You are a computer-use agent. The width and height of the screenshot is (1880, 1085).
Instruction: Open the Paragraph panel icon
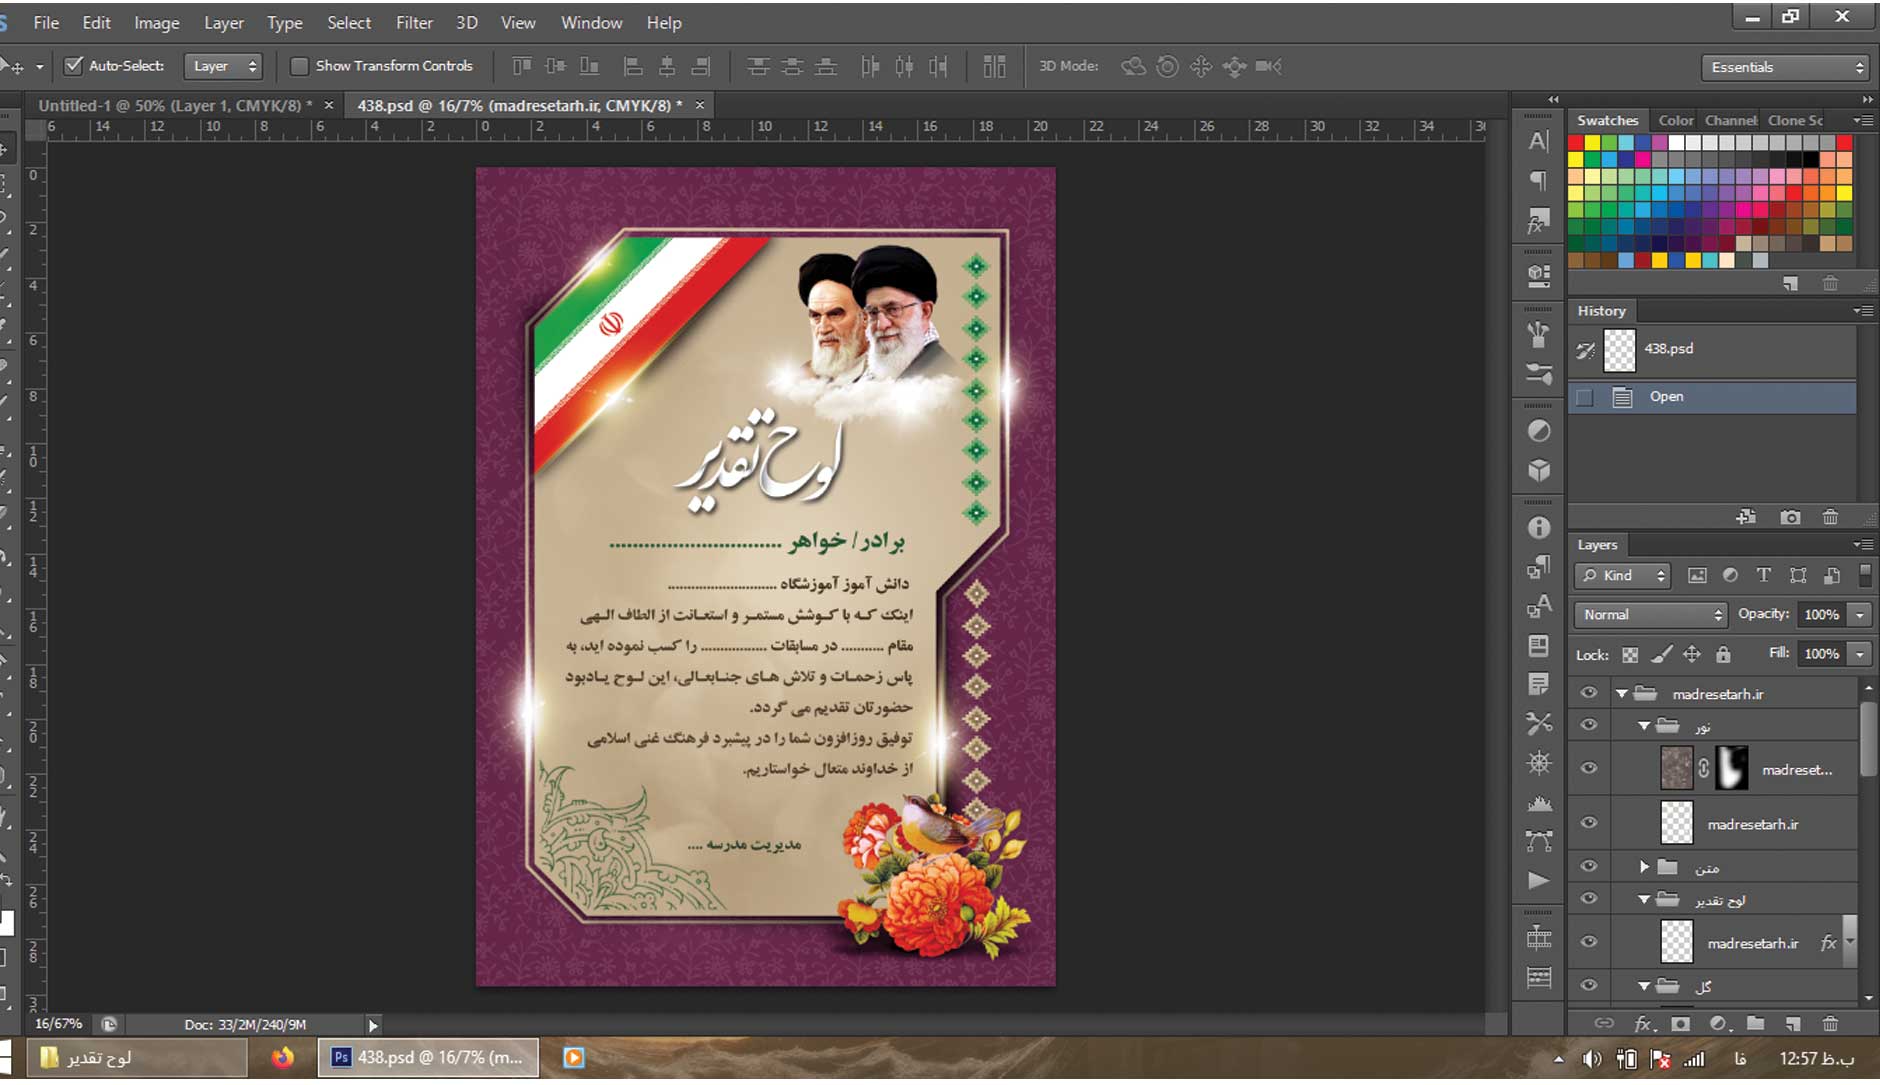(x=1539, y=180)
